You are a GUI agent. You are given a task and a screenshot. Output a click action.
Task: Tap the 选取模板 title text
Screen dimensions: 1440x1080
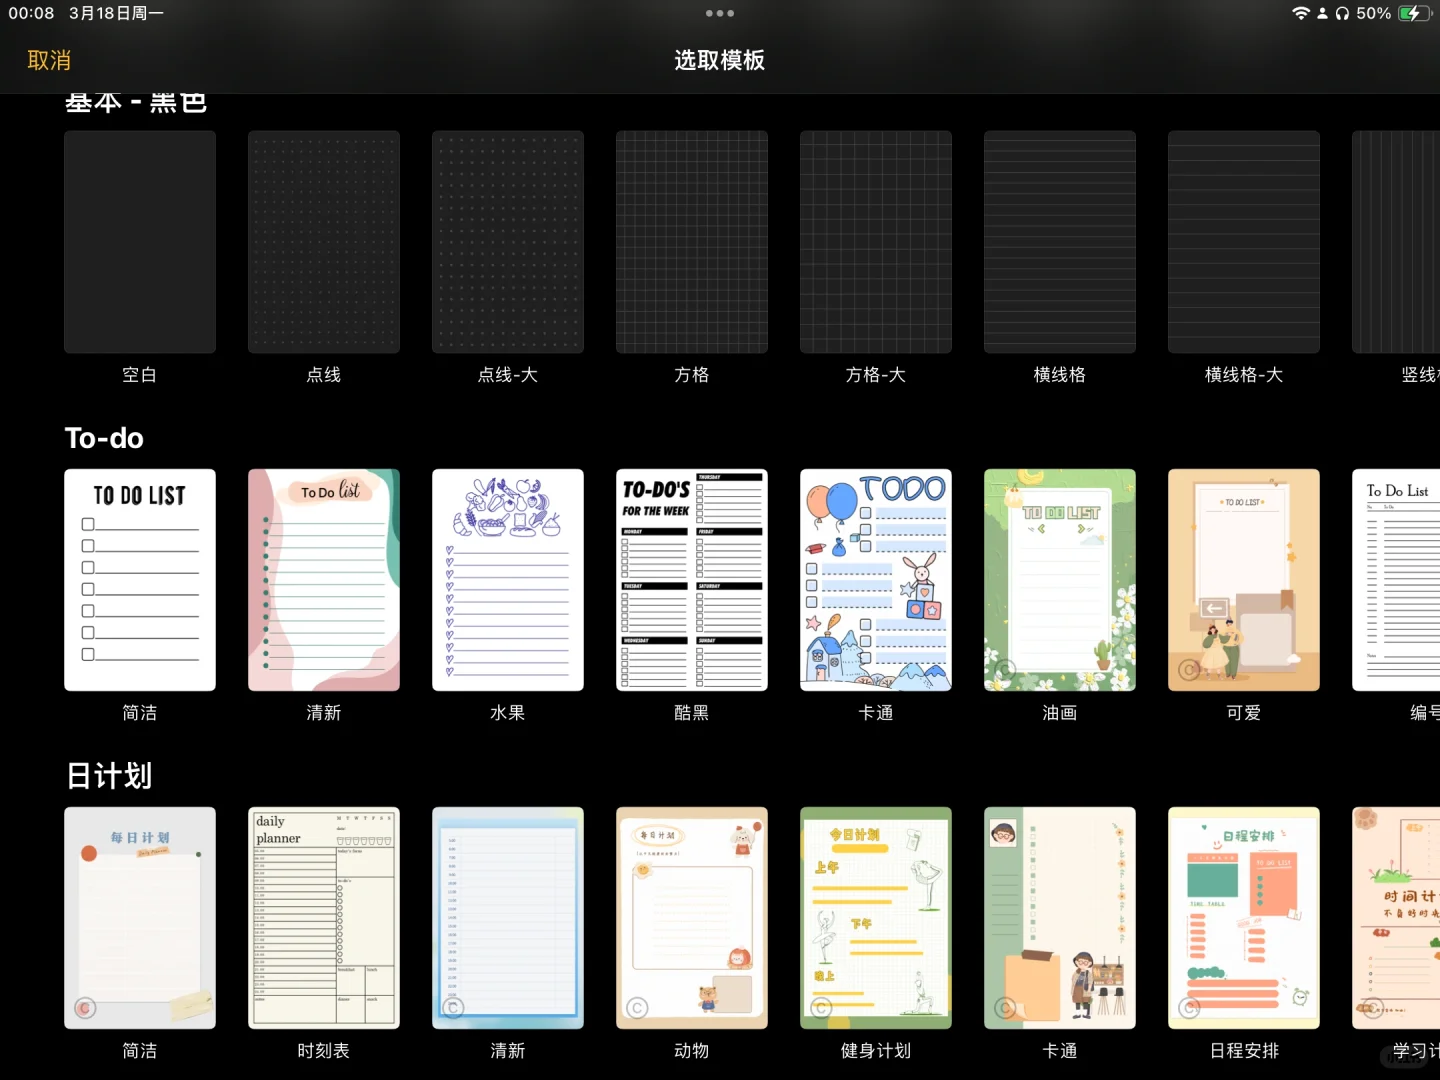720,60
